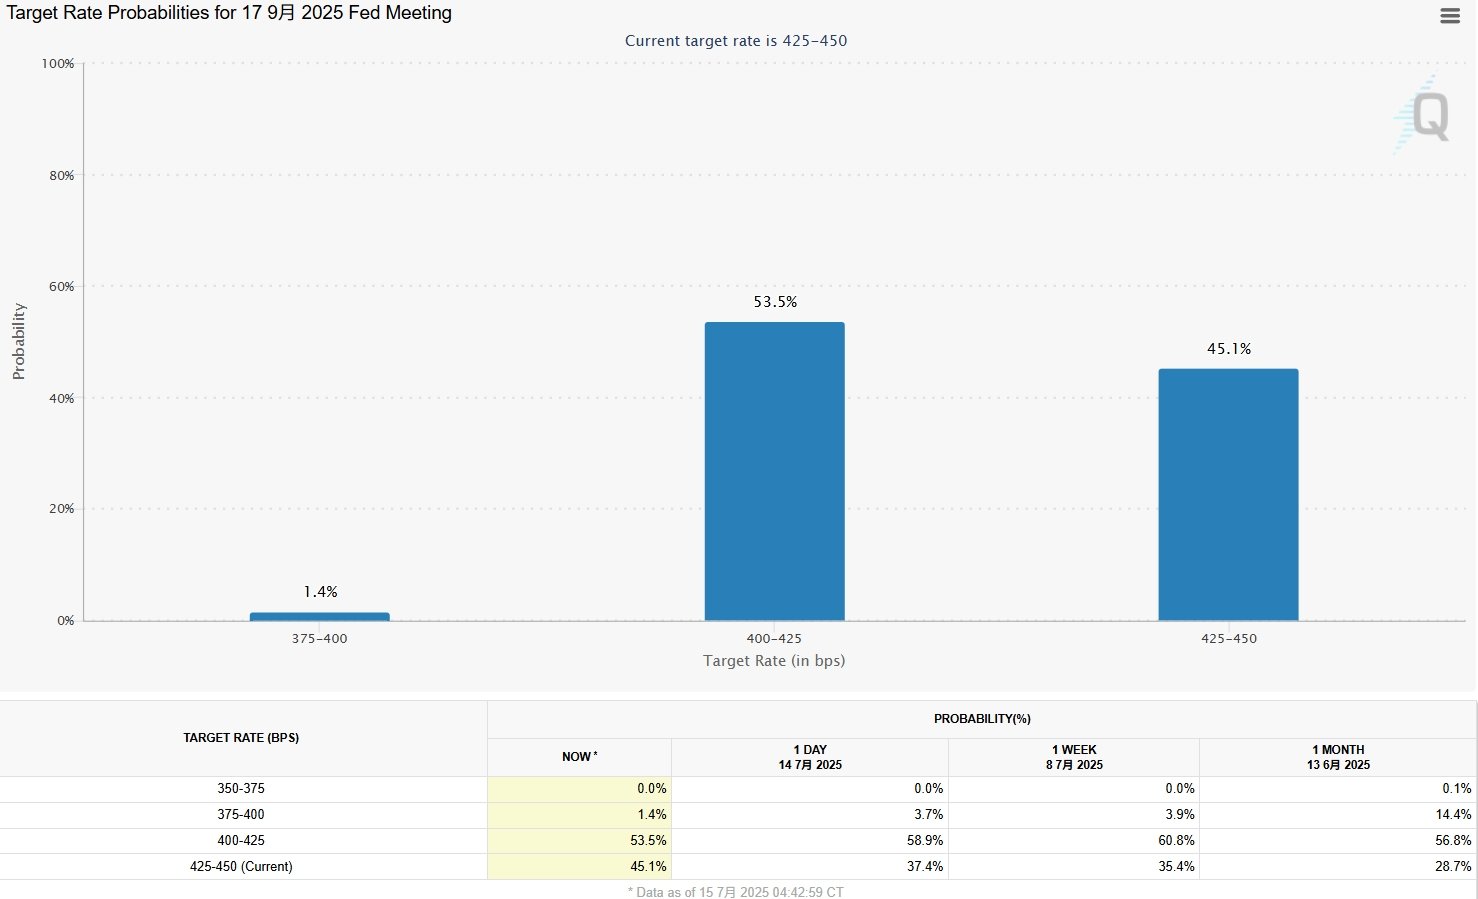The image size is (1478, 899).
Task: Click the TARGET RATE (BPS) table header
Action: [241, 738]
